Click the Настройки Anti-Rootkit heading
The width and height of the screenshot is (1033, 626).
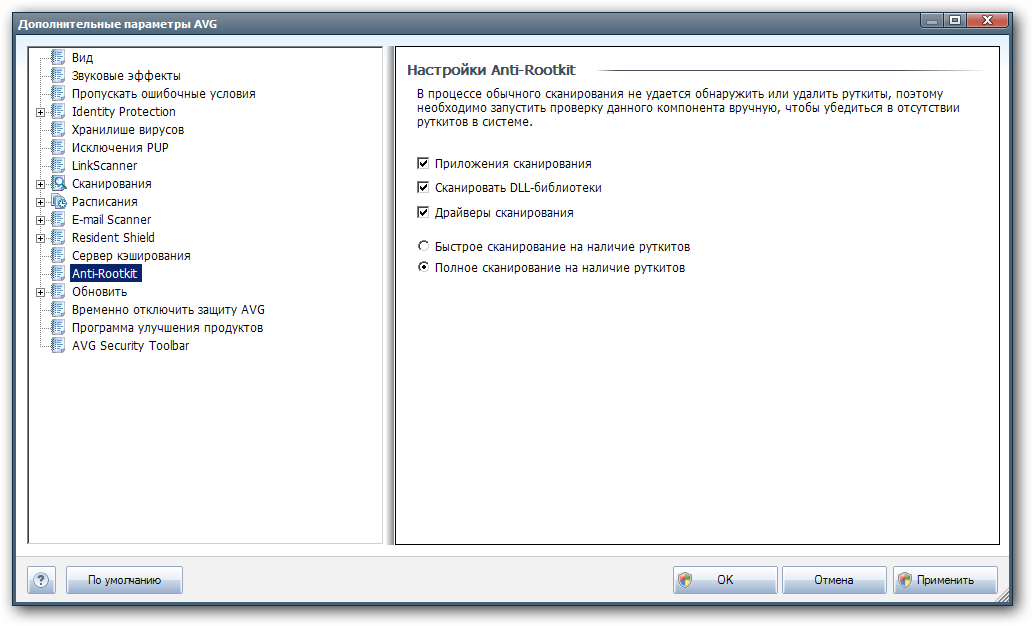(x=491, y=70)
